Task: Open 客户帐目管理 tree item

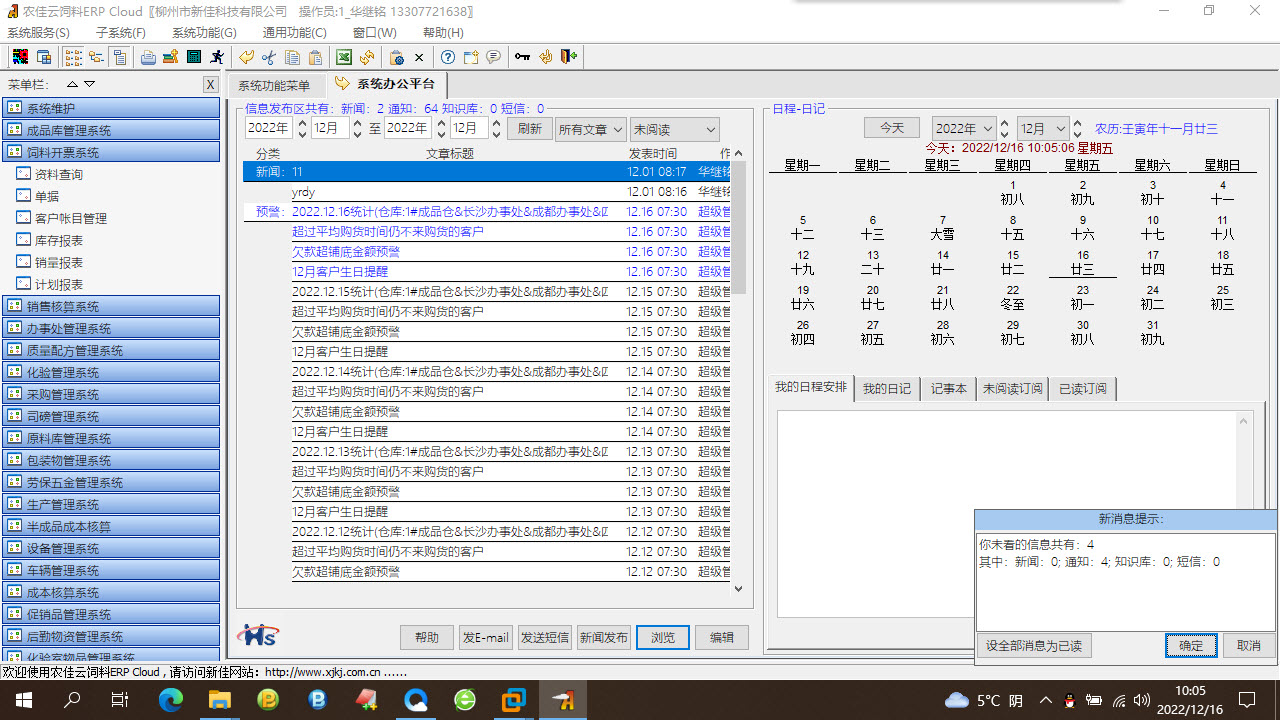Action: (71, 218)
